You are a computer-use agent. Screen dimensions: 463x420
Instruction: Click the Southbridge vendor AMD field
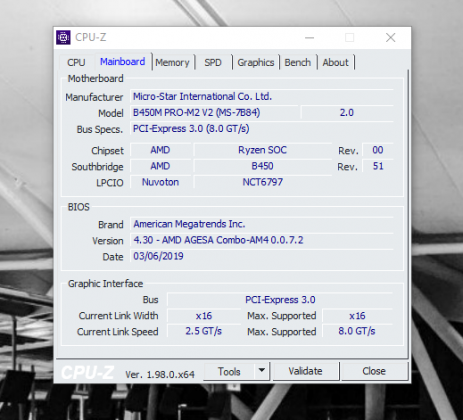(x=160, y=166)
